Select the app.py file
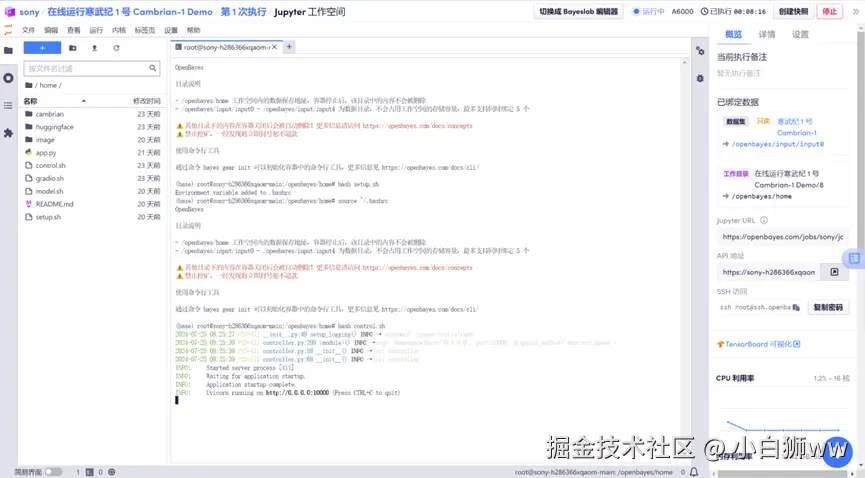Screen dimensions: 865x478 [x=46, y=152]
